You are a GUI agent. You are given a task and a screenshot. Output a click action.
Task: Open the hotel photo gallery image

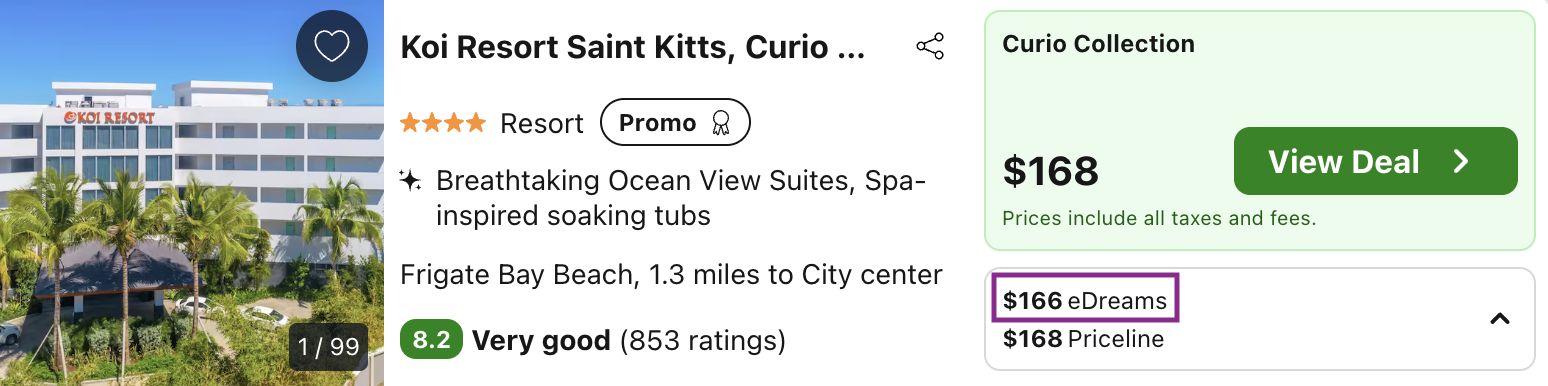(192, 193)
